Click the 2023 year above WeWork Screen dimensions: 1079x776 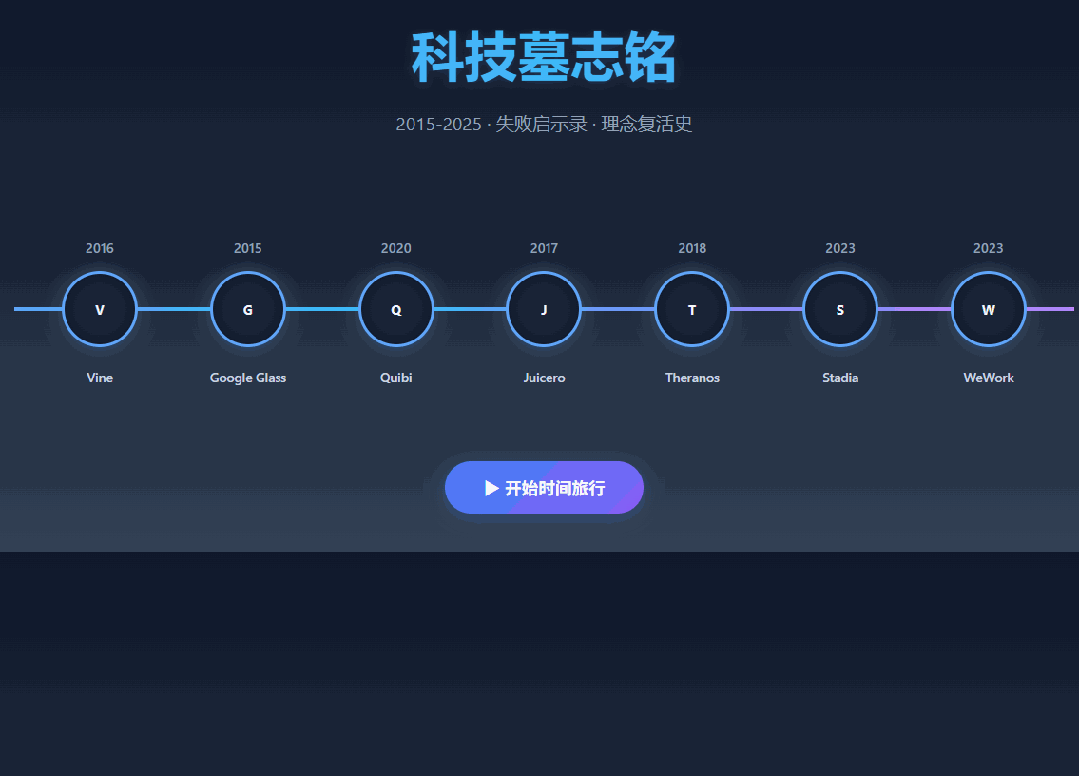989,248
